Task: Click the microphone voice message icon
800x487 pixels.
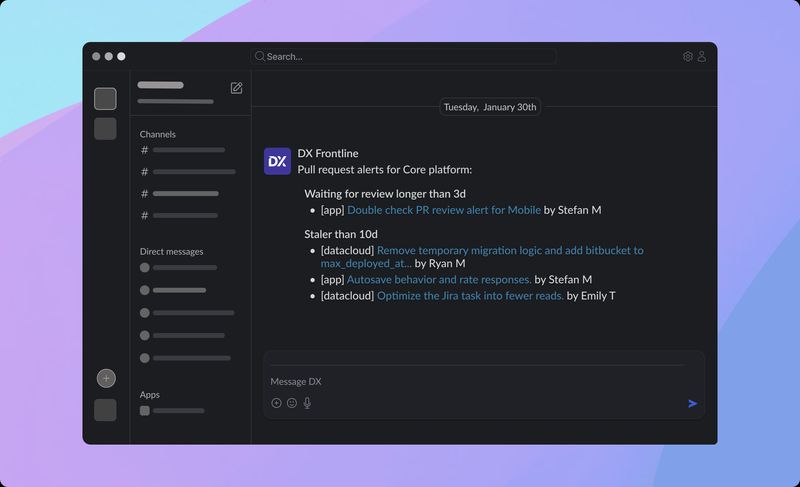Action: click(x=307, y=403)
